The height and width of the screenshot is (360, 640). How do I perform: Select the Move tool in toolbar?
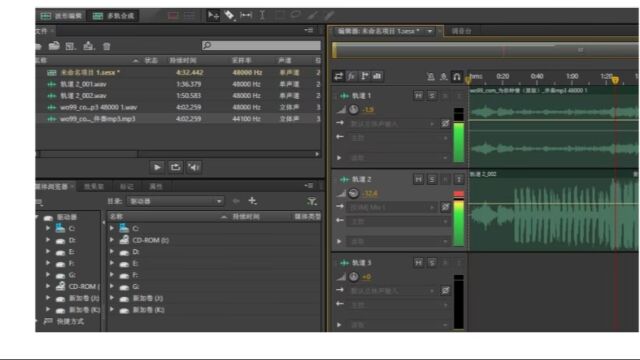213,16
